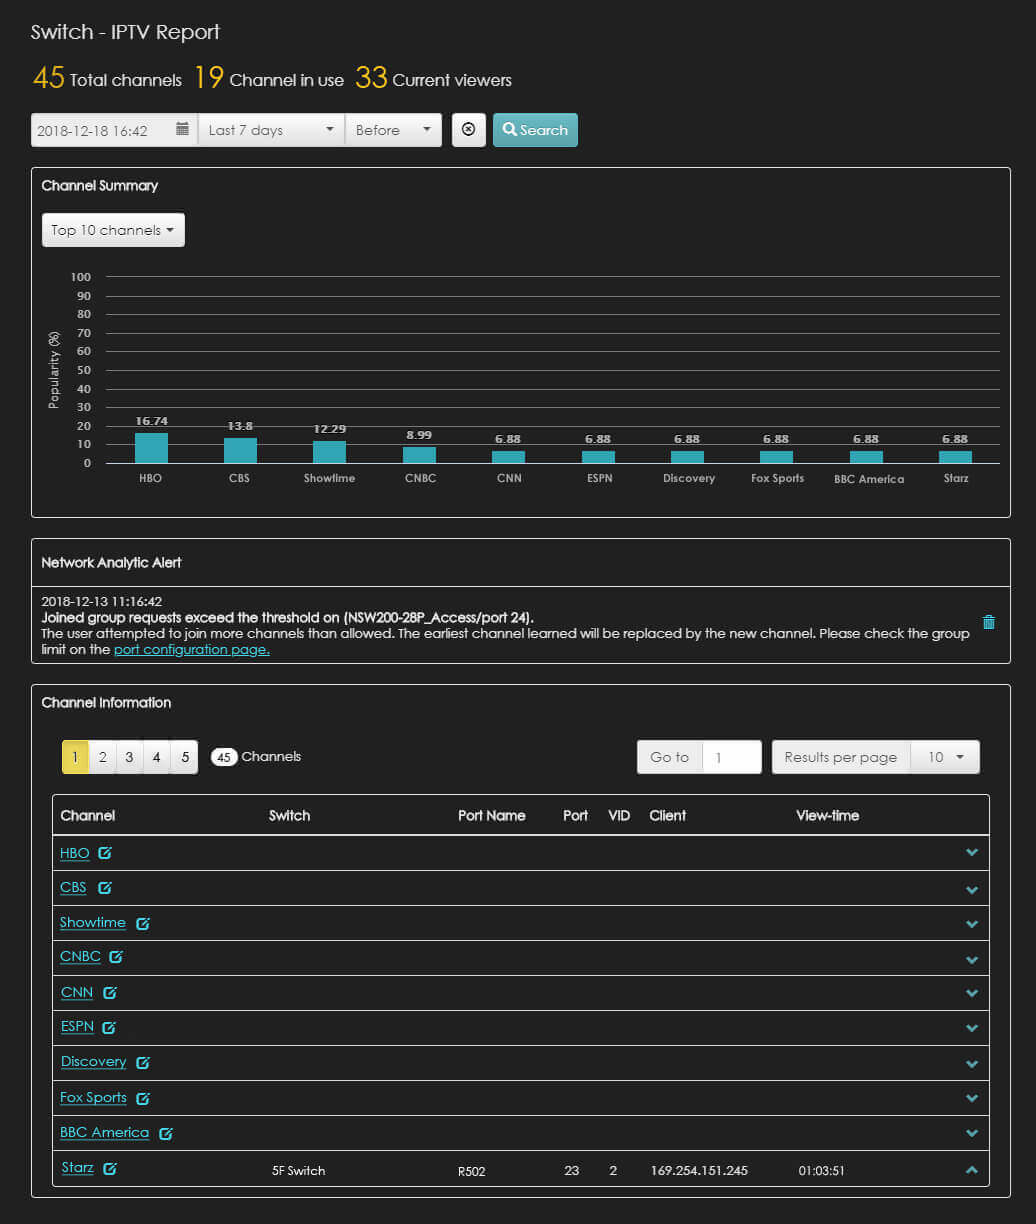Edit the Starz channel name

tap(110, 1168)
